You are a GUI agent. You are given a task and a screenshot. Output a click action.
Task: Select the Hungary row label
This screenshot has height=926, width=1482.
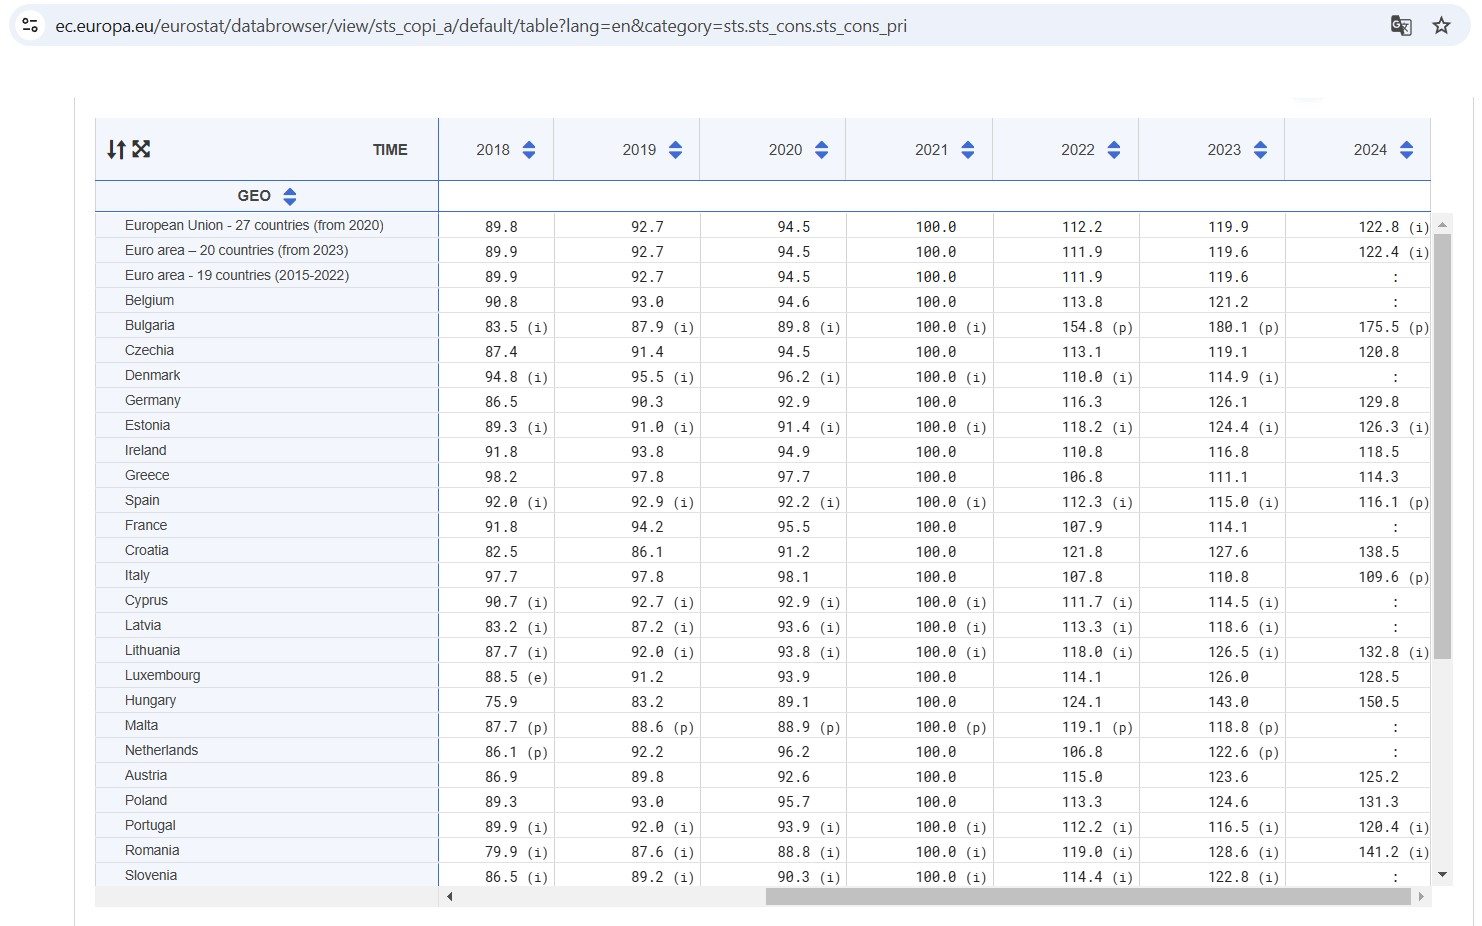click(x=150, y=701)
